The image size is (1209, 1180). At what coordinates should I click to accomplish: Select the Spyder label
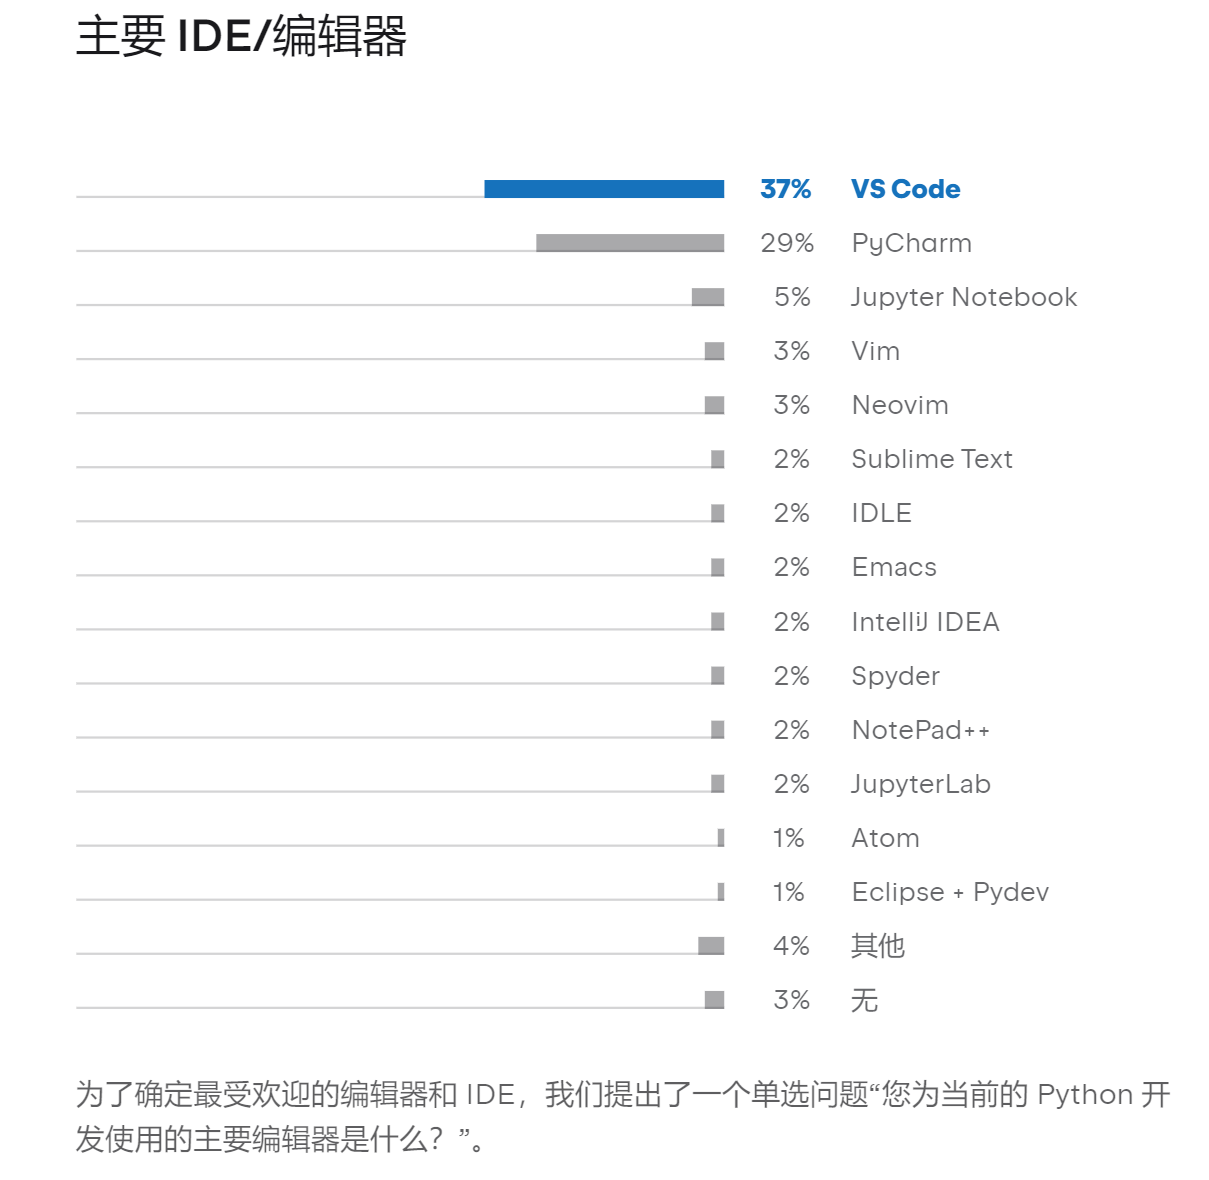(895, 676)
